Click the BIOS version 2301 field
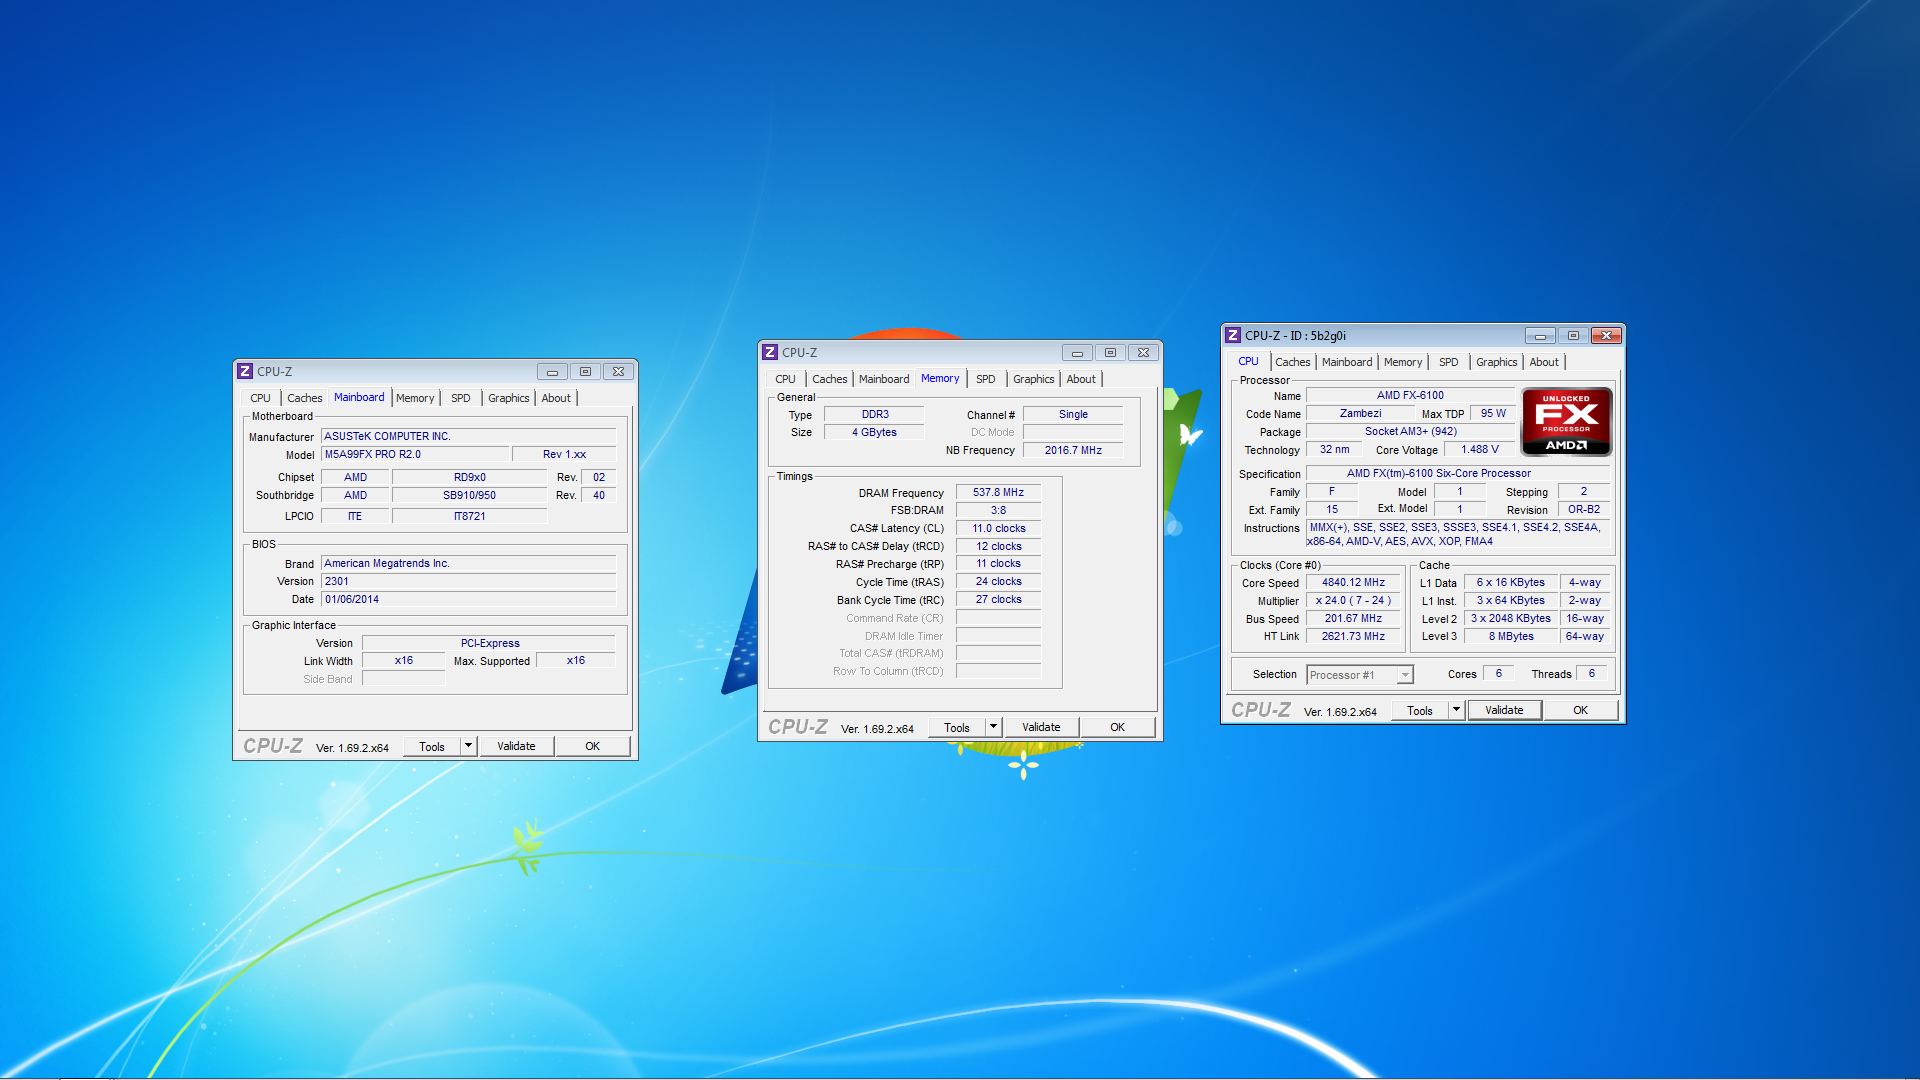This screenshot has width=1920, height=1080. 468,581
